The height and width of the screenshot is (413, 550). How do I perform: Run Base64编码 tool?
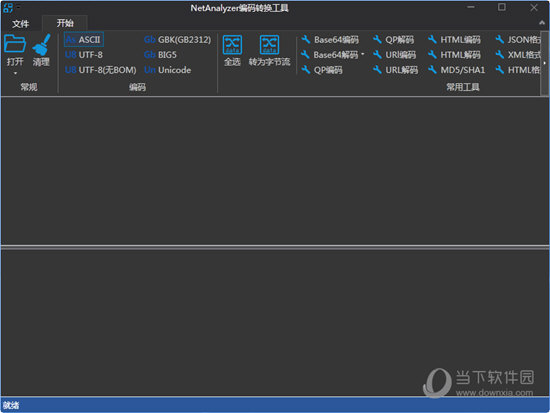(x=330, y=40)
